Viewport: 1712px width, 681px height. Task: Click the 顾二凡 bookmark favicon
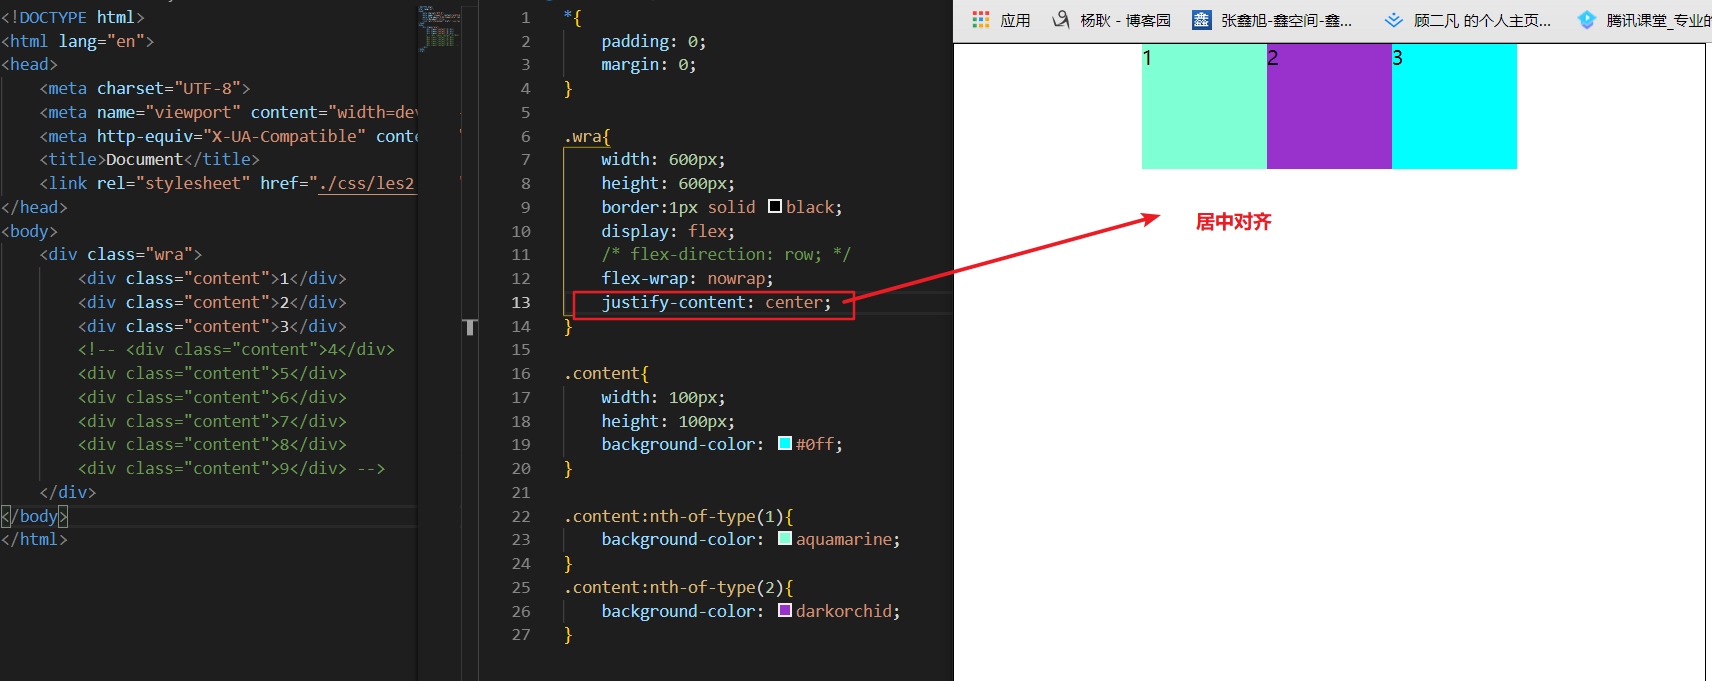pos(1393,20)
